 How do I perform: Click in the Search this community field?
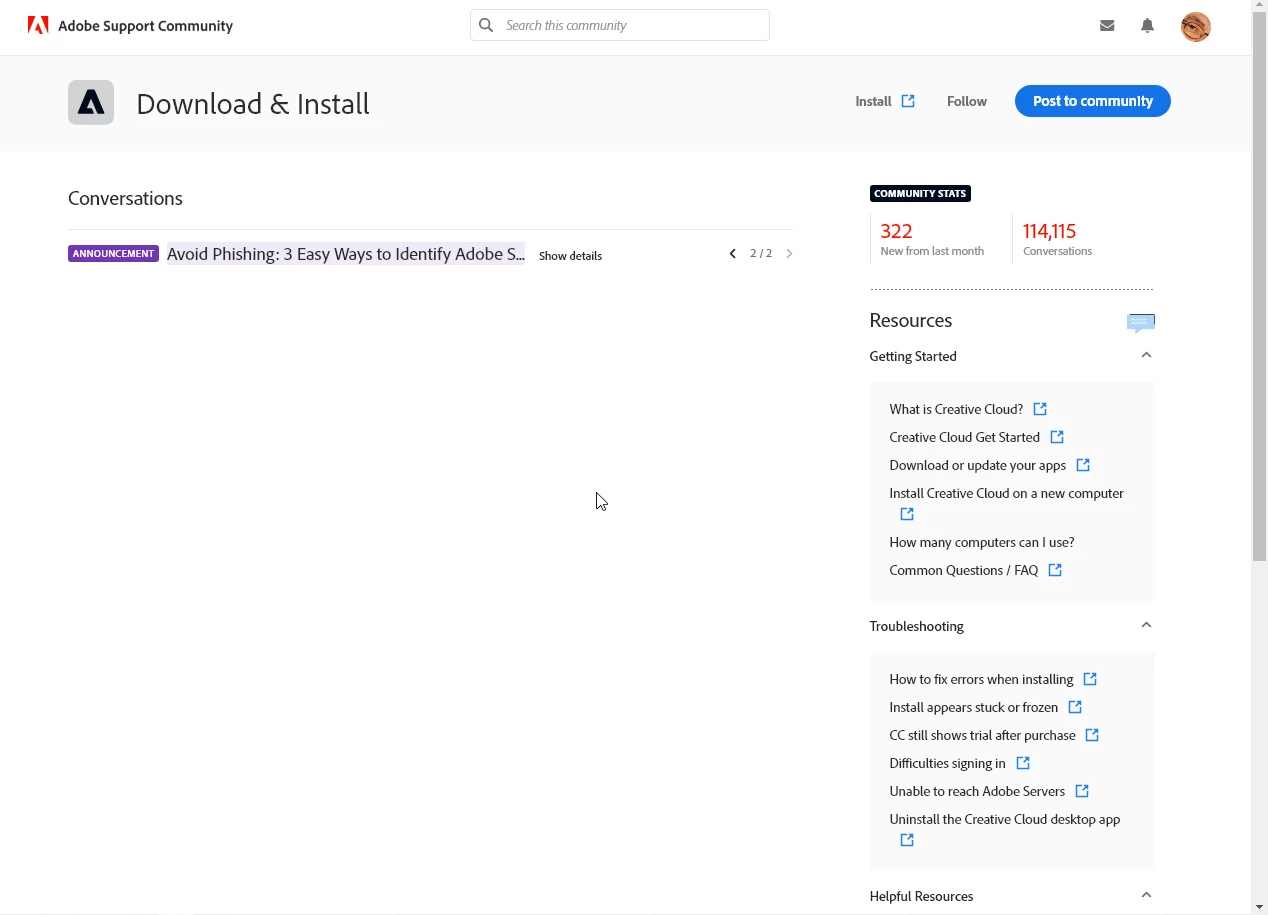[620, 25]
